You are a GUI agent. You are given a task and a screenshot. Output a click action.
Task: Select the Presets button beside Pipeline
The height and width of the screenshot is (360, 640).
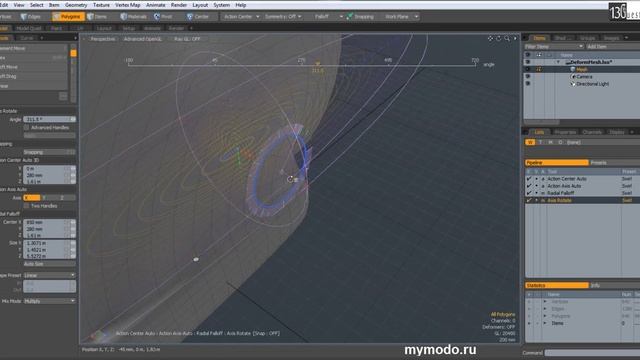[614, 162]
